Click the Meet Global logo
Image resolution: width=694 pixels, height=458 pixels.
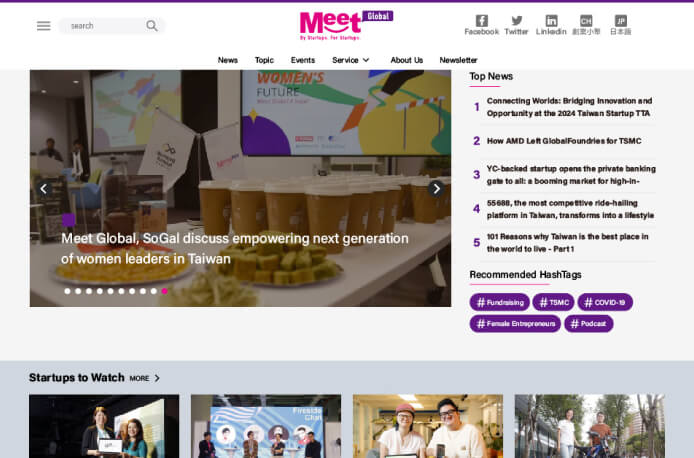tap(345, 24)
